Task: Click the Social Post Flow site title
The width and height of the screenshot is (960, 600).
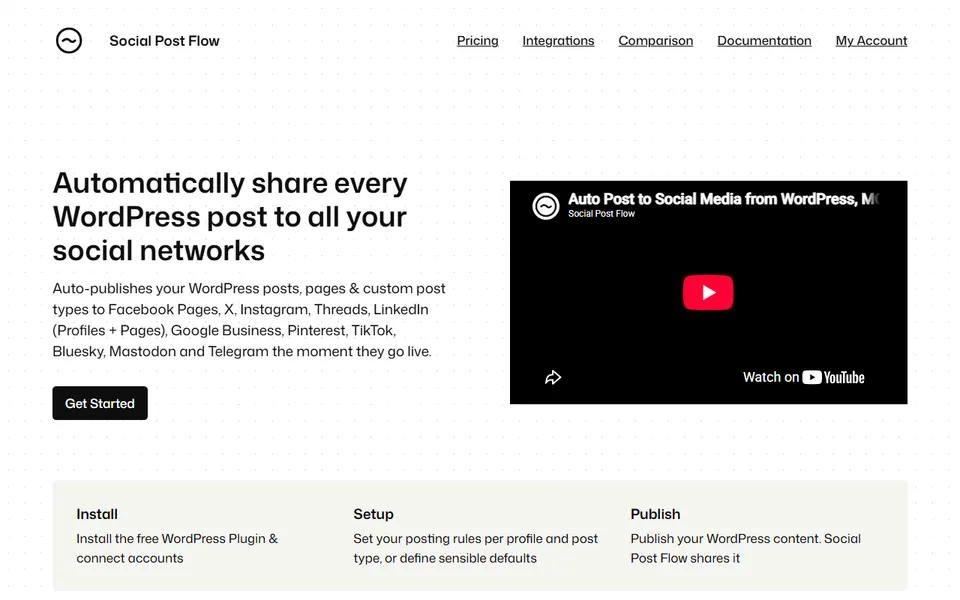Action: coord(164,41)
